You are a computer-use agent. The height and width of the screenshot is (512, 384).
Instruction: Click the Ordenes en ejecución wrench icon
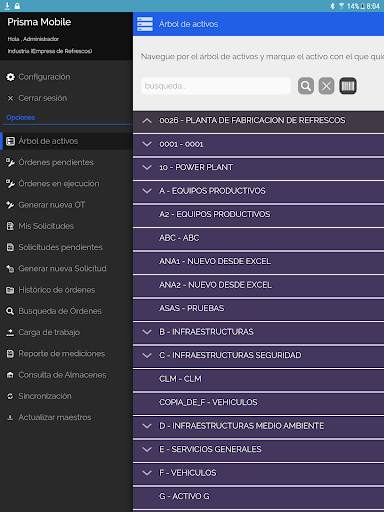10,184
